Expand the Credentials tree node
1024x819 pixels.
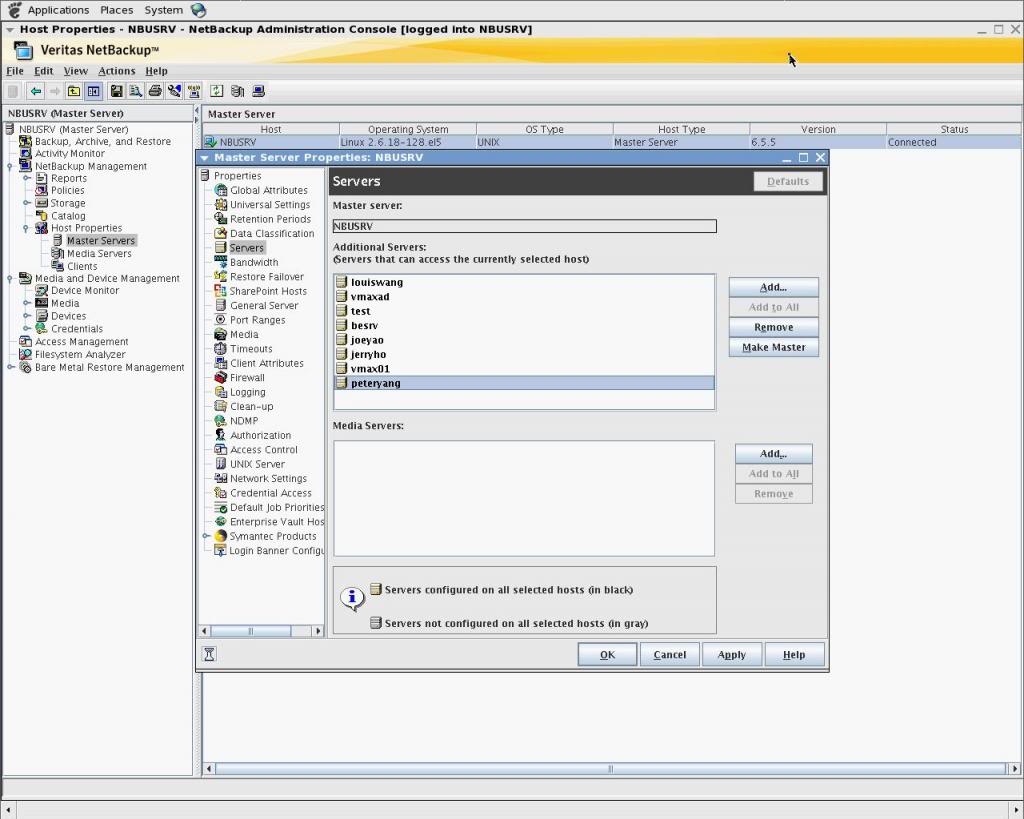pos(27,329)
